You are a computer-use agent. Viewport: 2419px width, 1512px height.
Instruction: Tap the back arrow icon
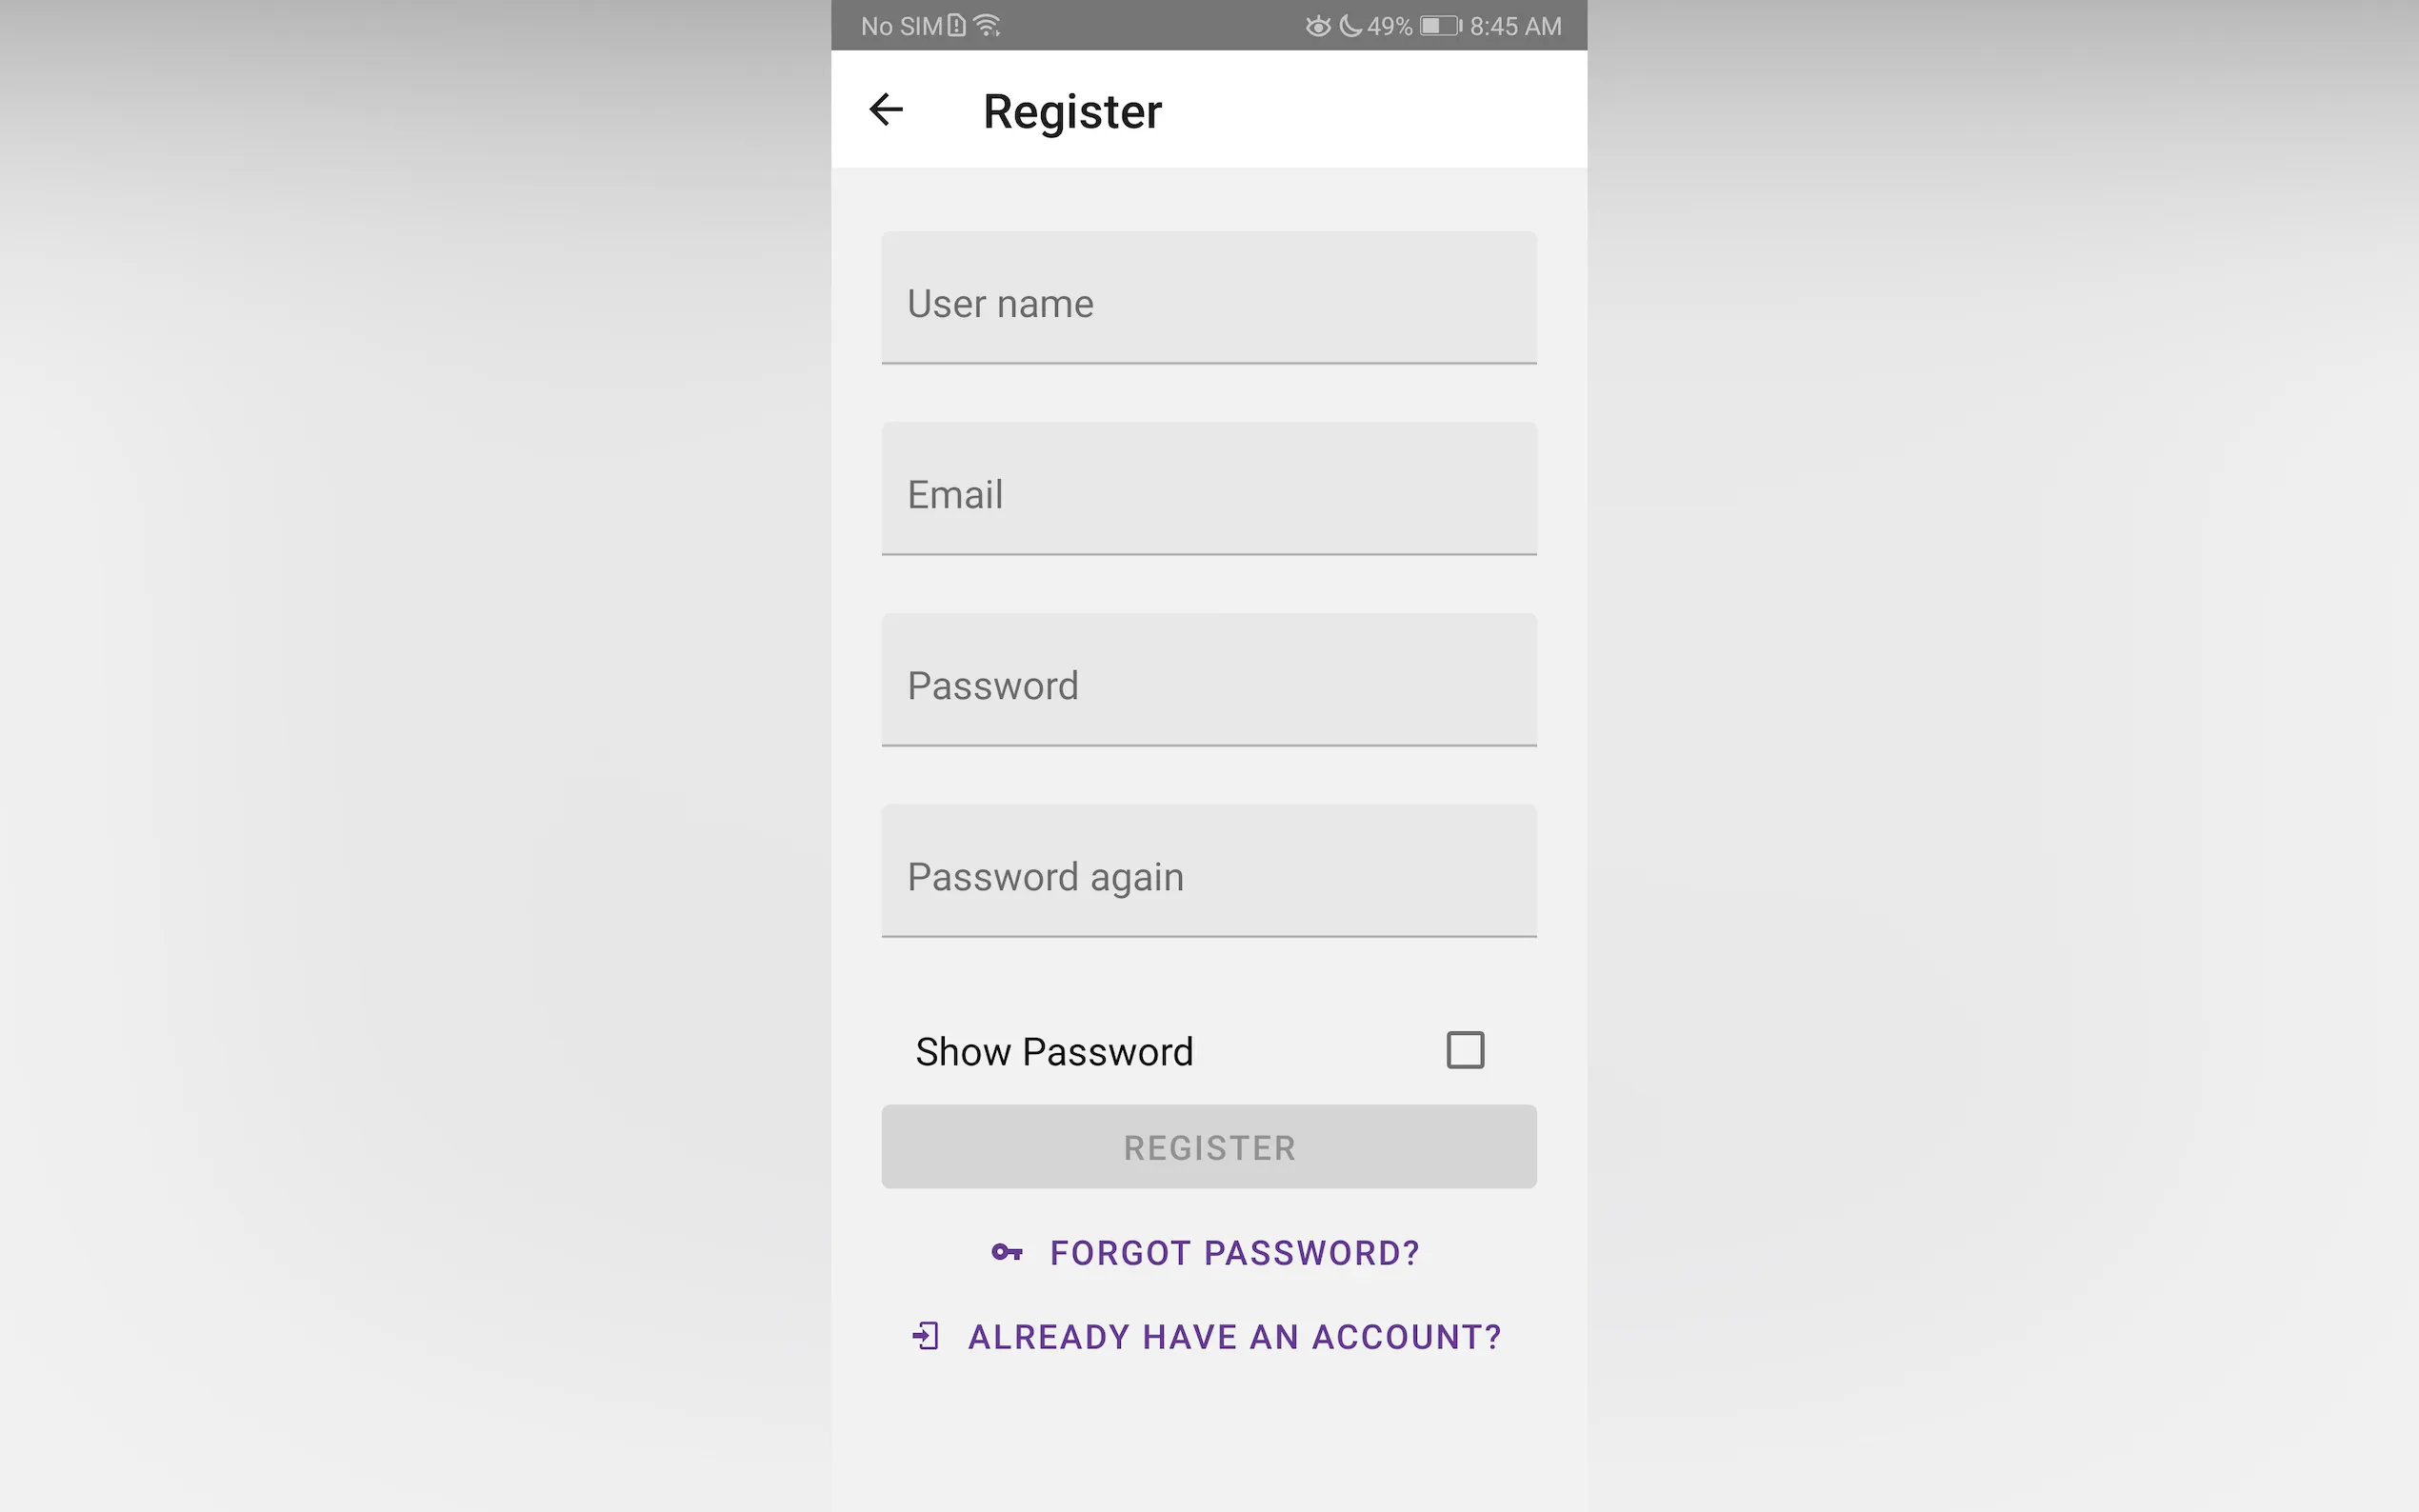pos(886,109)
